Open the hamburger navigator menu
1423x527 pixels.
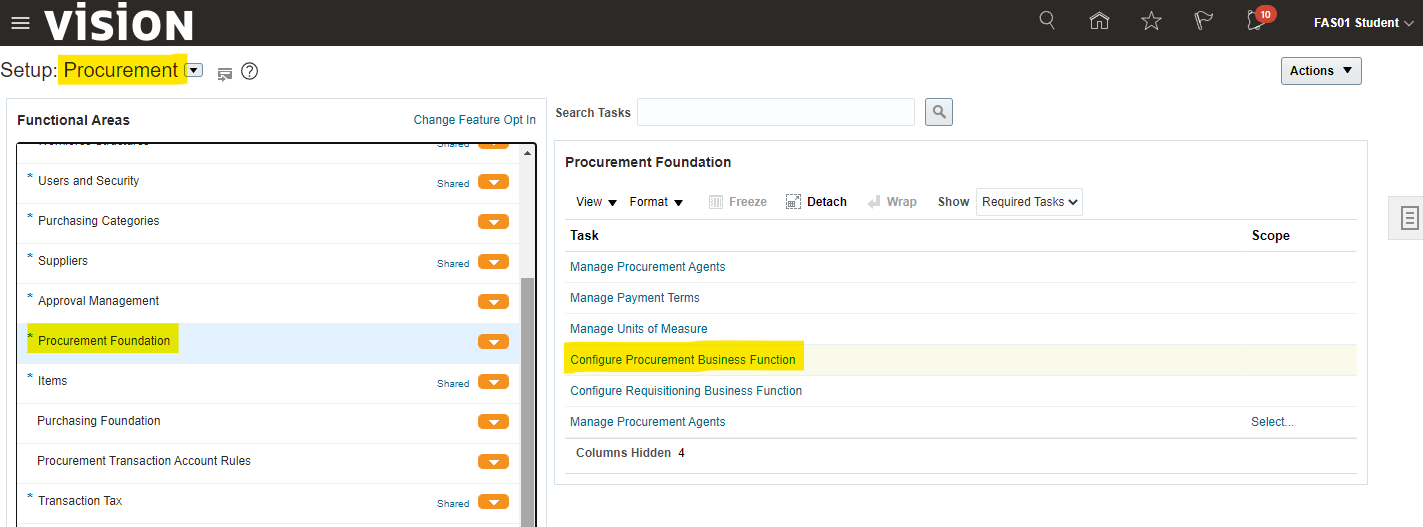click(x=20, y=23)
